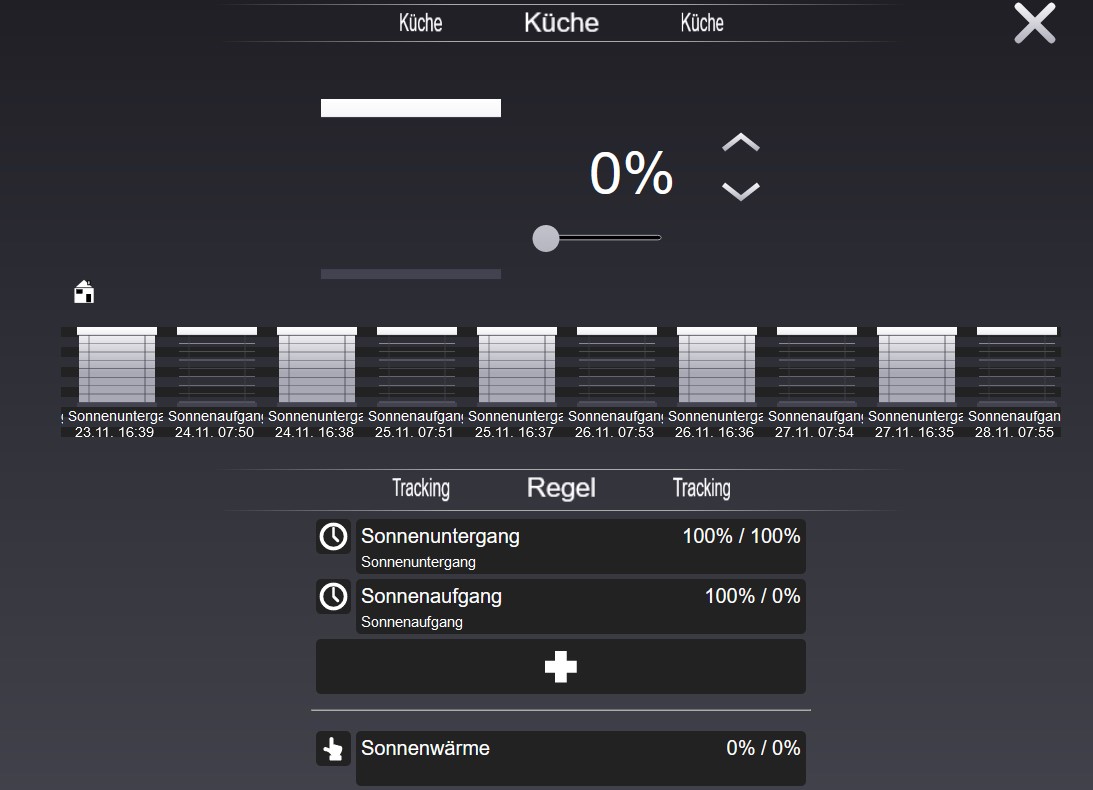Click the hand icon beside Sonnenwärme

(333, 748)
